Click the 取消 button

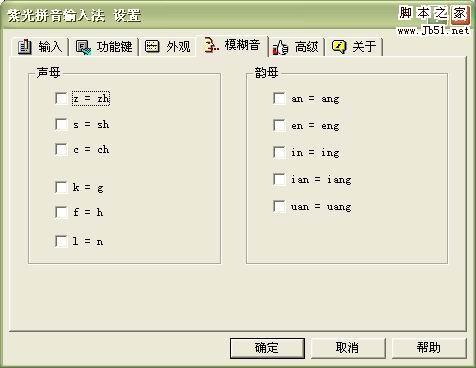coord(348,348)
